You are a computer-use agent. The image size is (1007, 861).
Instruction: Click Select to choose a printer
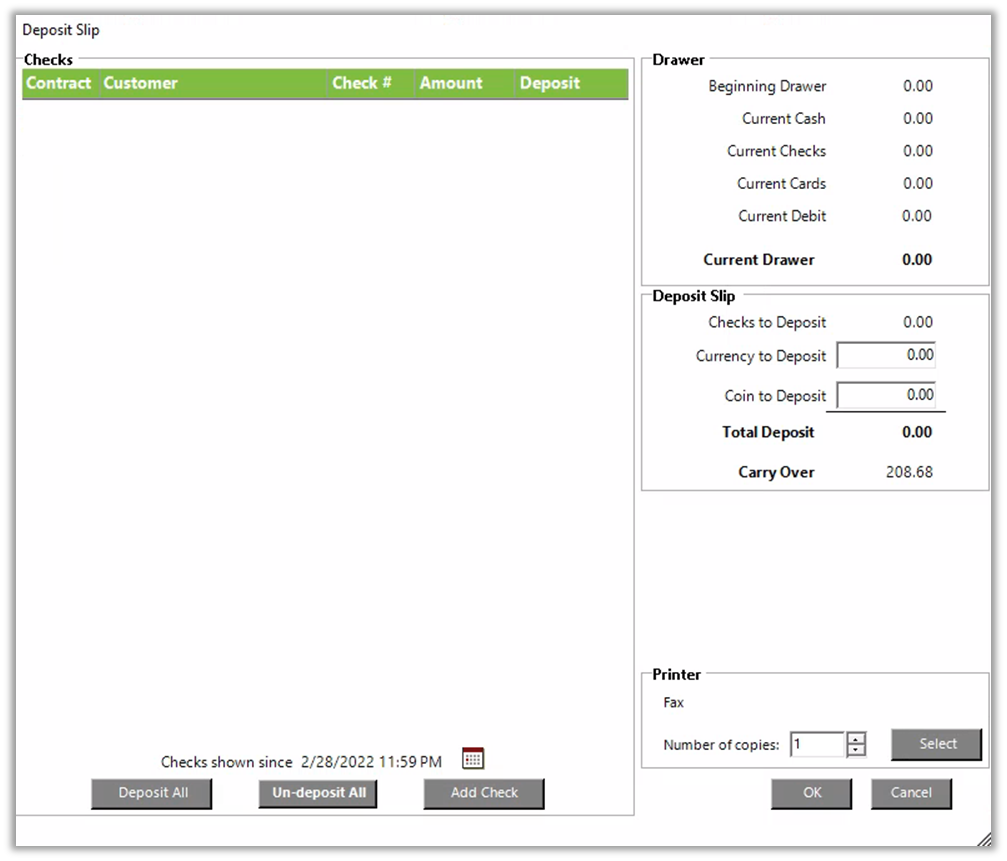[937, 744]
